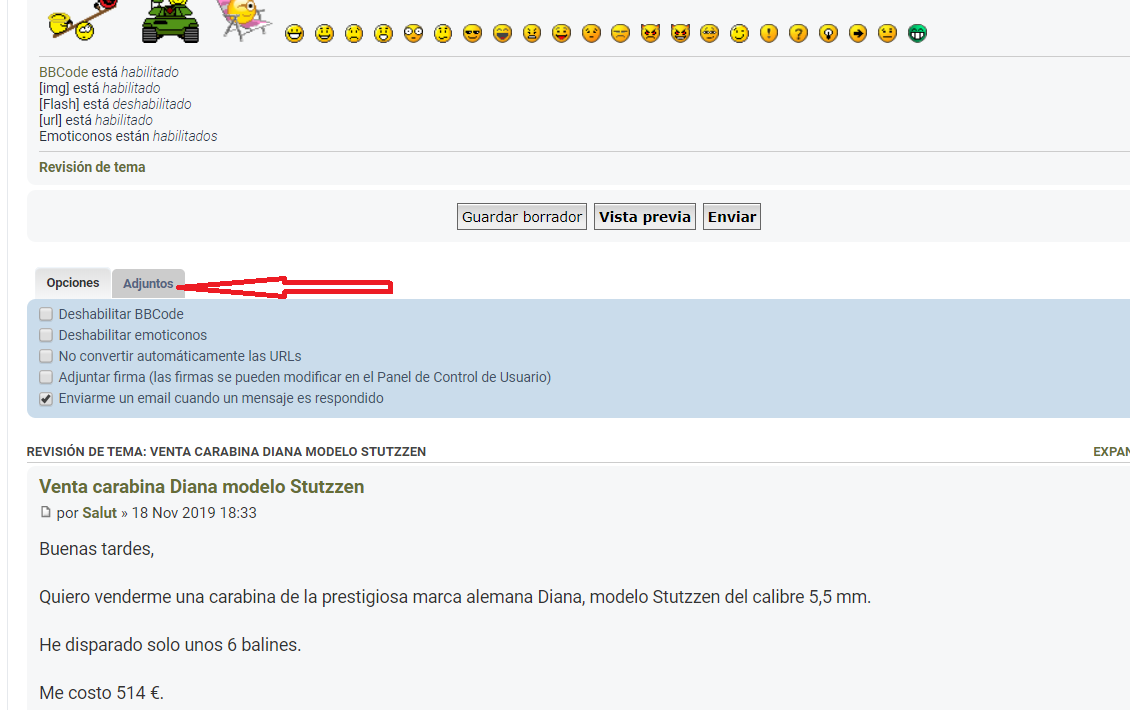Insert the green grinning emoticon
The image size is (1130, 710).
click(x=917, y=34)
